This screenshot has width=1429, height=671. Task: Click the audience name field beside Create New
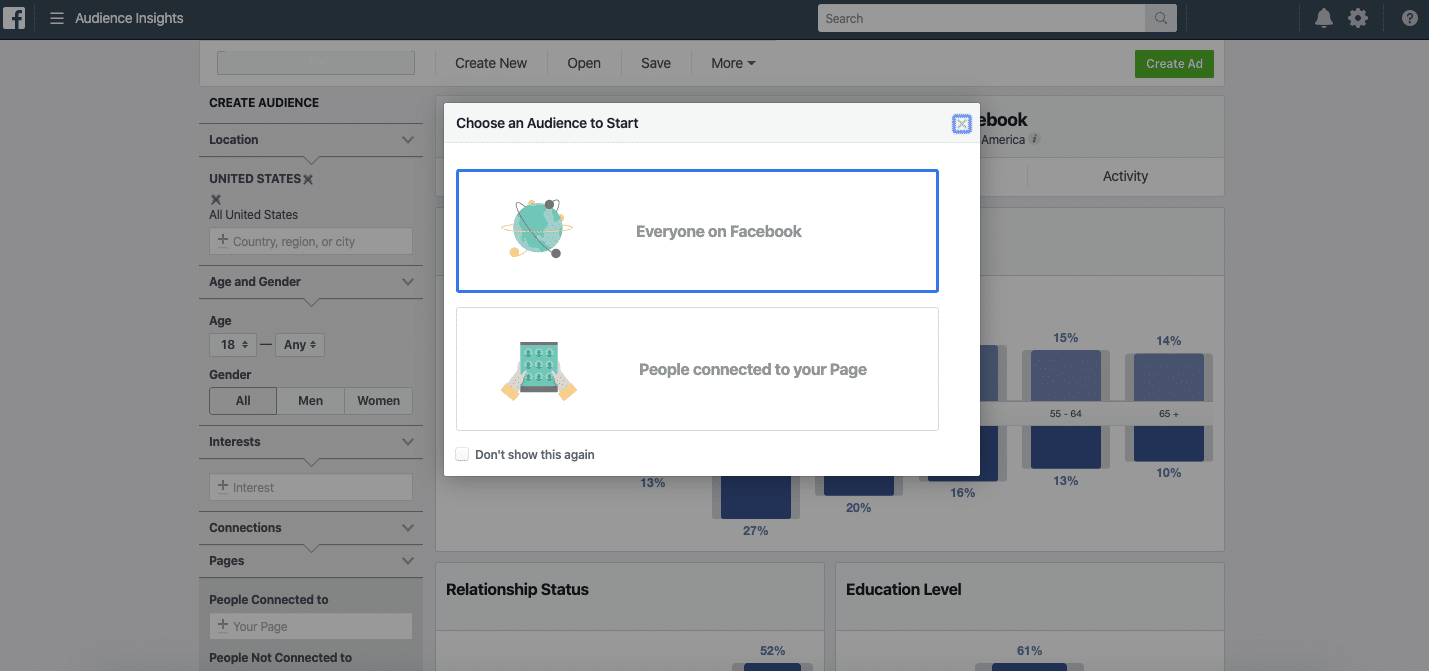click(x=316, y=63)
